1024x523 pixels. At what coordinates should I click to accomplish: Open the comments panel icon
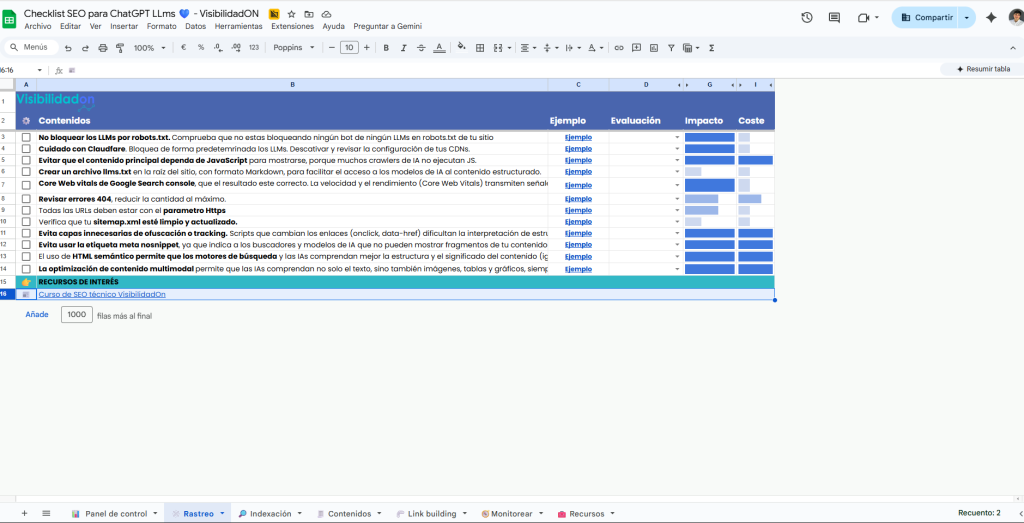click(834, 17)
